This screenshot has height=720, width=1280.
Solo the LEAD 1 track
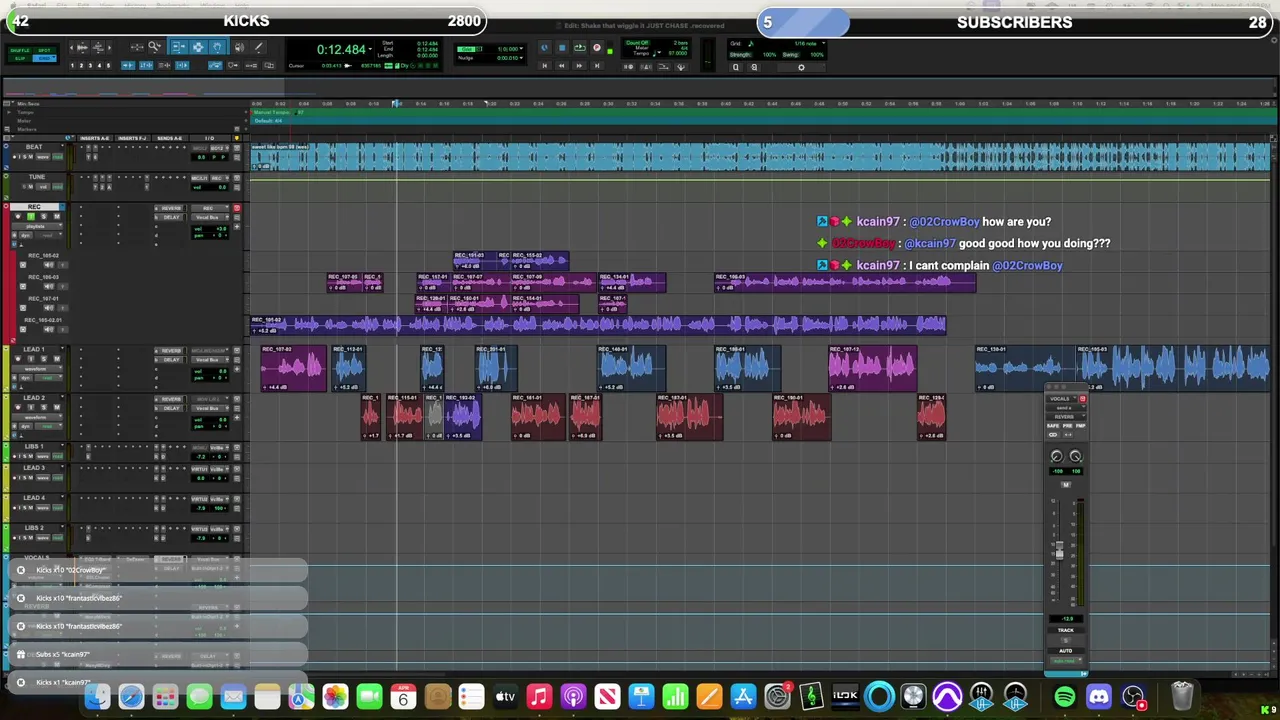point(44,359)
